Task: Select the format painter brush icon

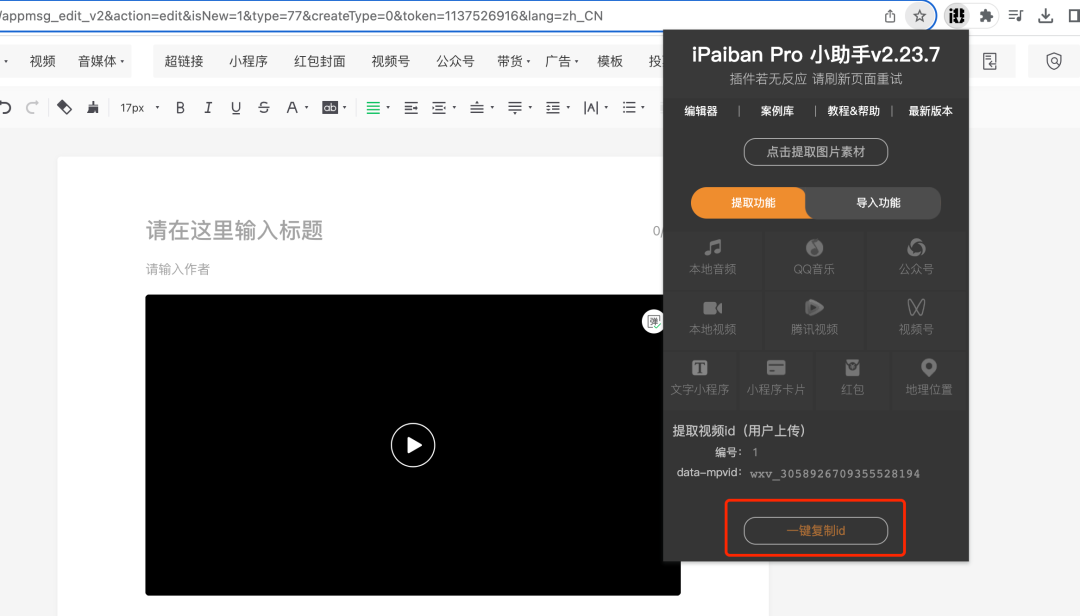Action: pyautogui.click(x=92, y=107)
